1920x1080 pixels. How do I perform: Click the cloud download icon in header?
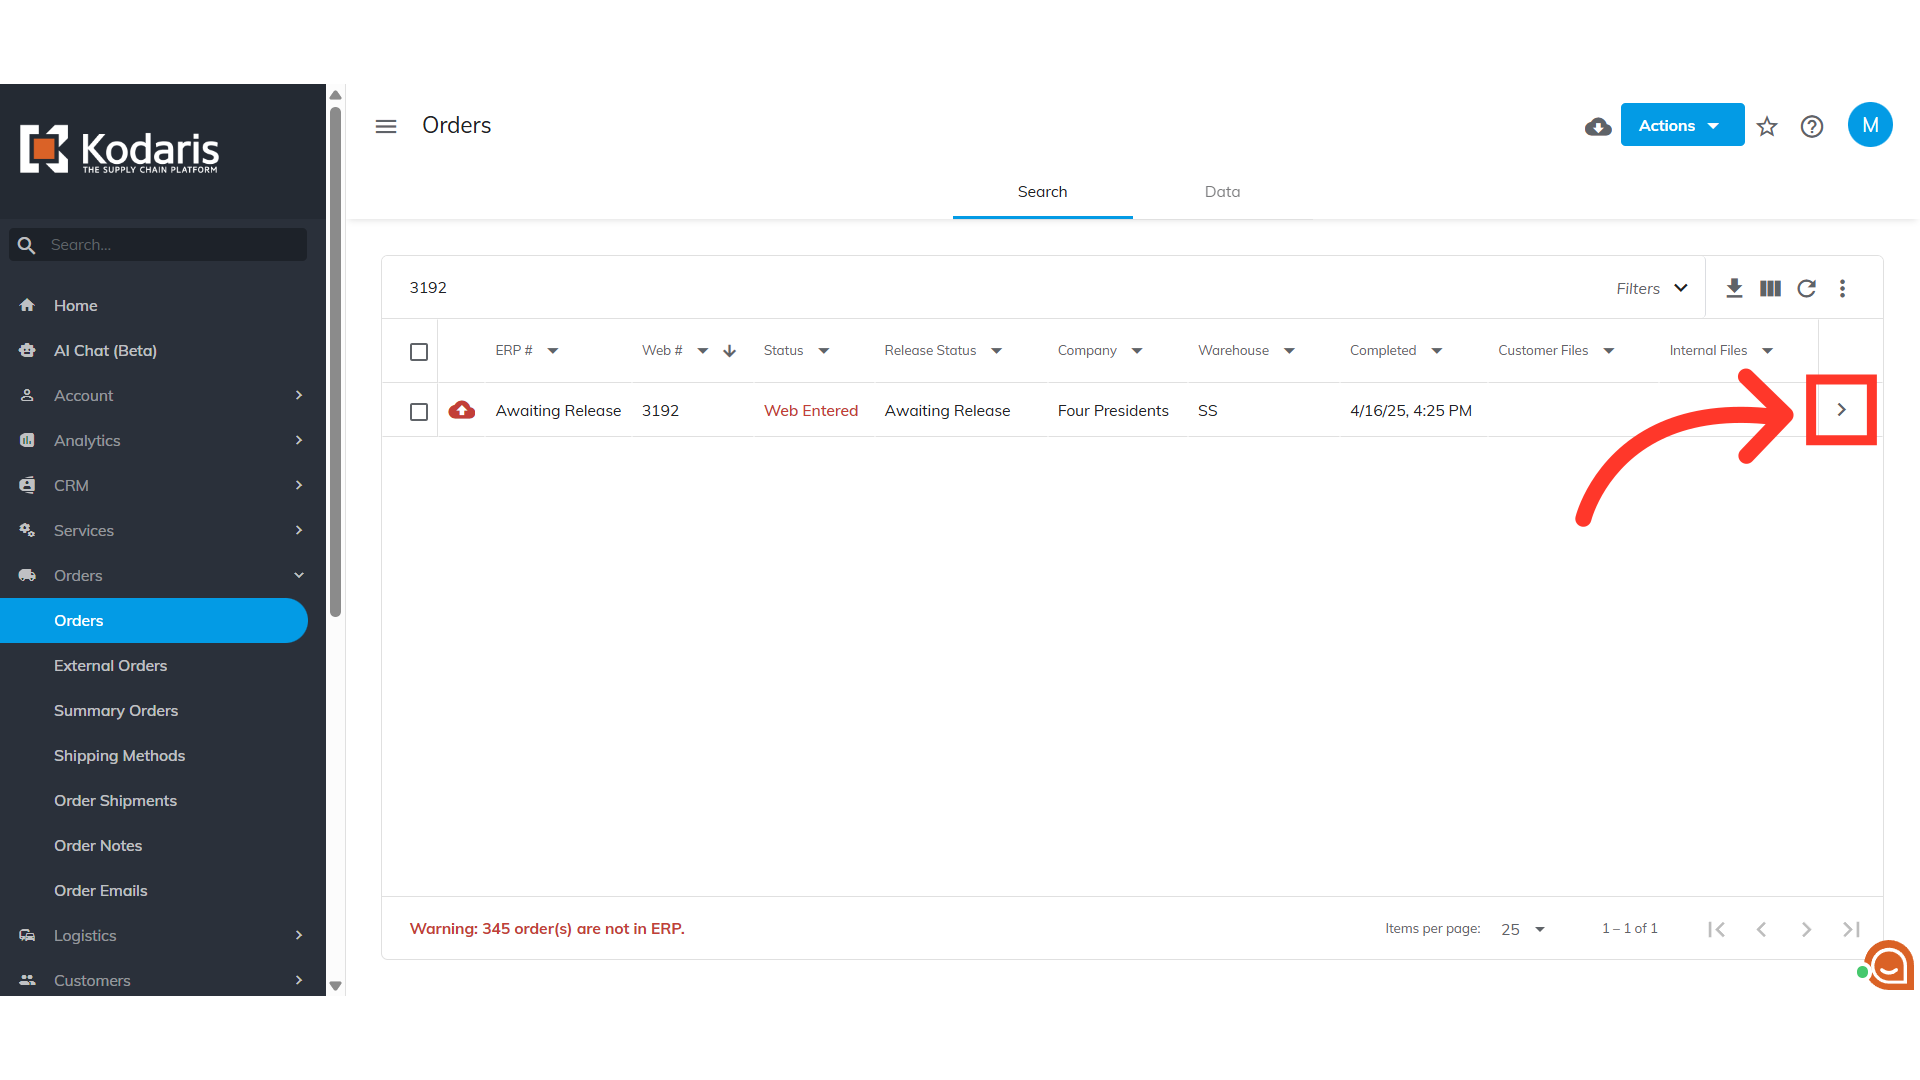click(x=1598, y=127)
